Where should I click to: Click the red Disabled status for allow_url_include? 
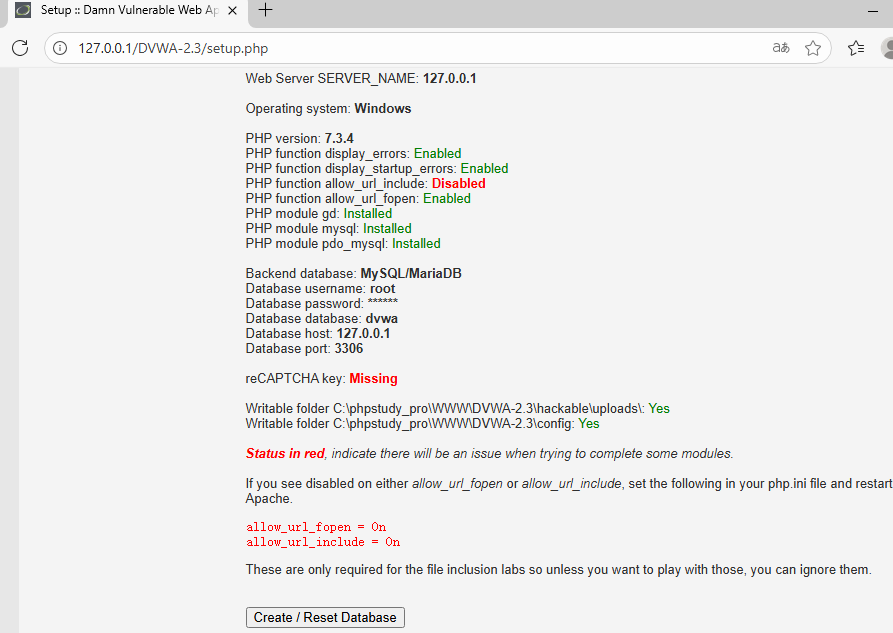(458, 183)
